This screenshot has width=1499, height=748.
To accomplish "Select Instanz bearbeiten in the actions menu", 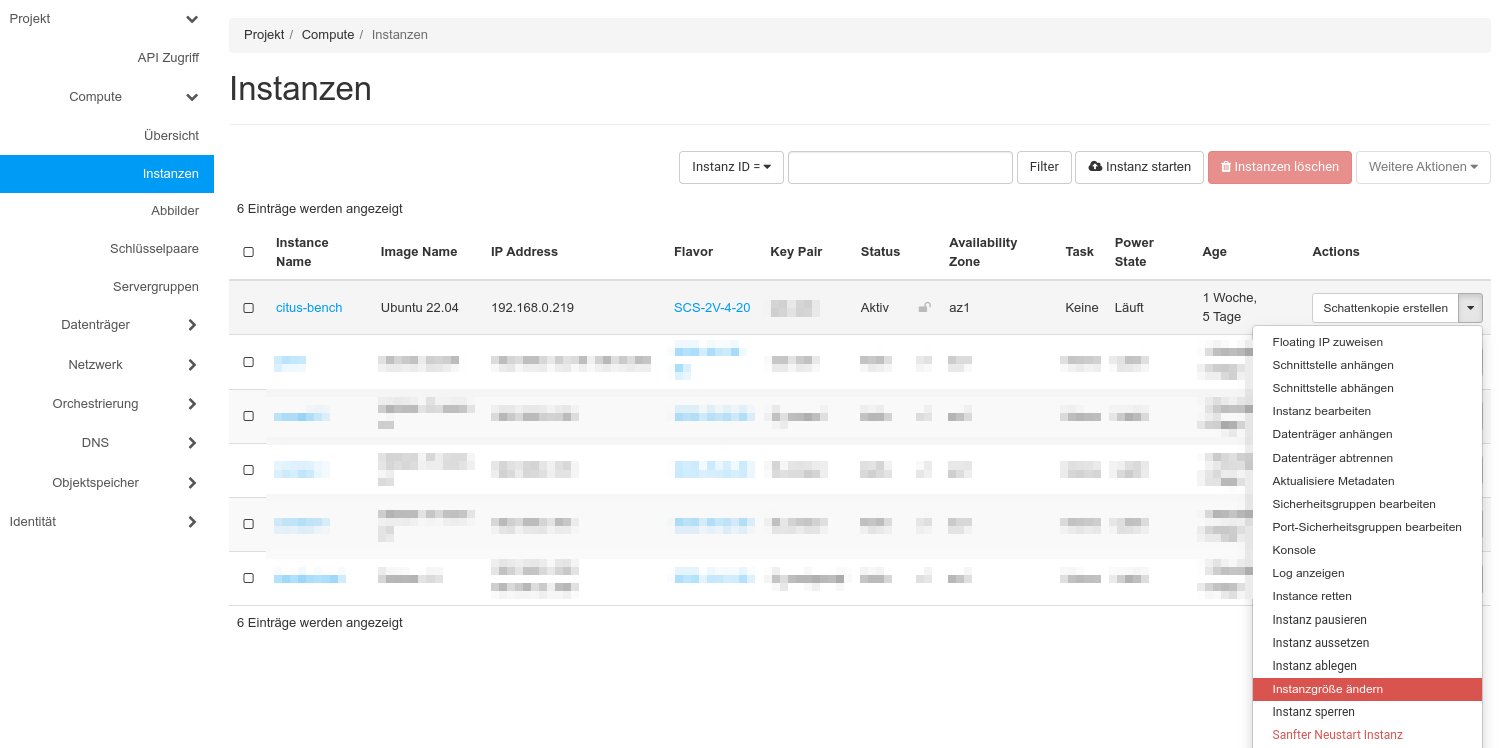I will (x=1367, y=411).
